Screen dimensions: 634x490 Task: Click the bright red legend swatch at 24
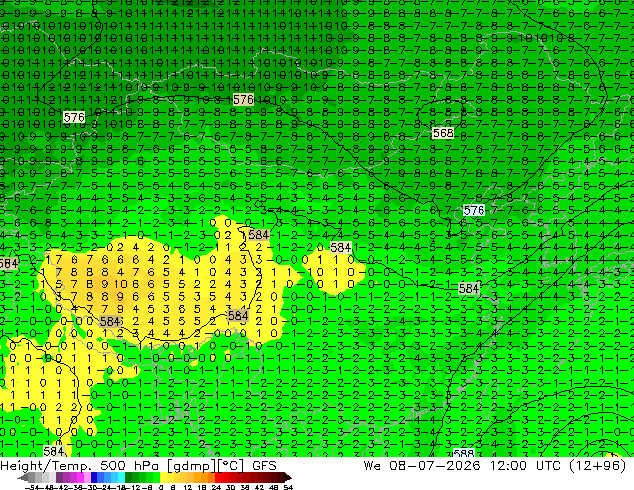218,477
